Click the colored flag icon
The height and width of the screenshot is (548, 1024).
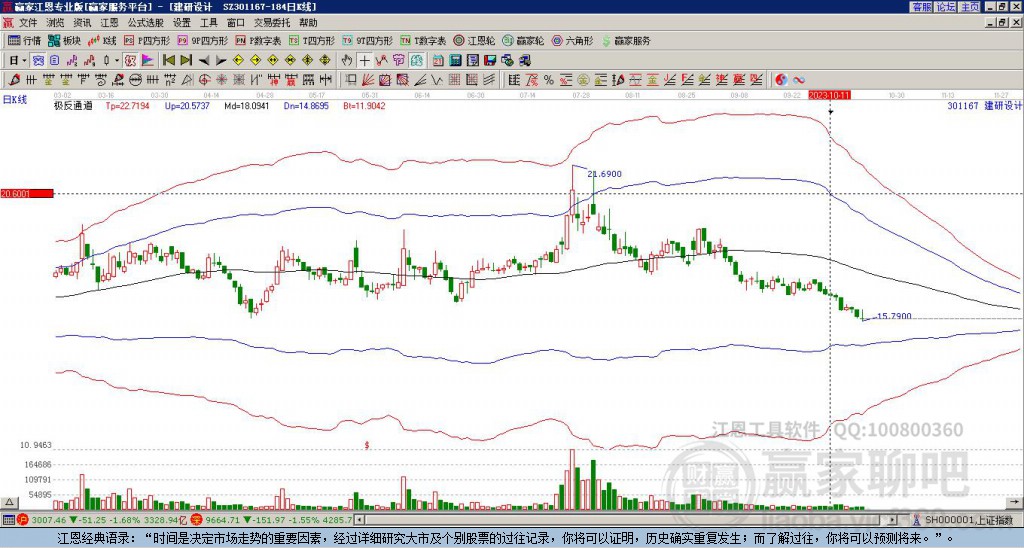pos(148,61)
